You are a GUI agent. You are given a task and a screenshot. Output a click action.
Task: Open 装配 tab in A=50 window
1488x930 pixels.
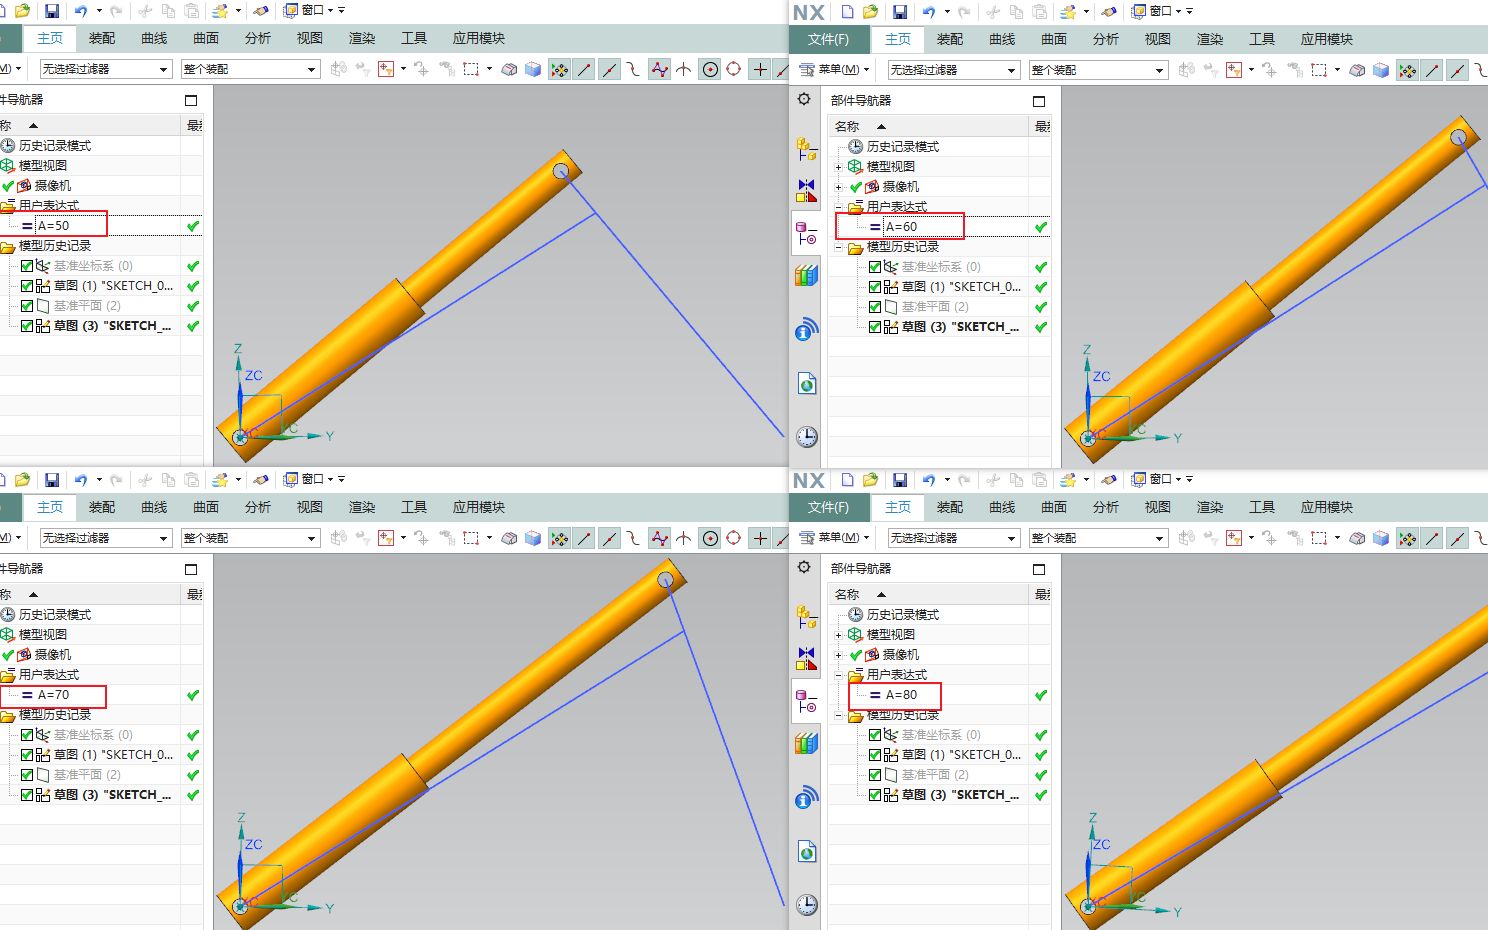(102, 38)
